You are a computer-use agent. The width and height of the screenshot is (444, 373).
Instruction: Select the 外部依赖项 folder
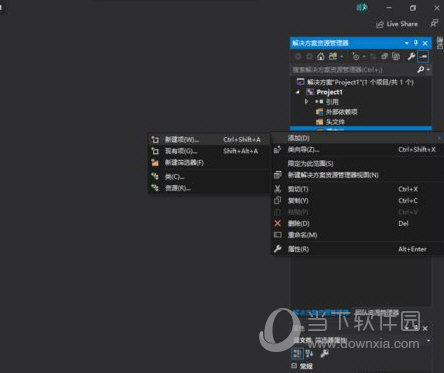(x=337, y=112)
